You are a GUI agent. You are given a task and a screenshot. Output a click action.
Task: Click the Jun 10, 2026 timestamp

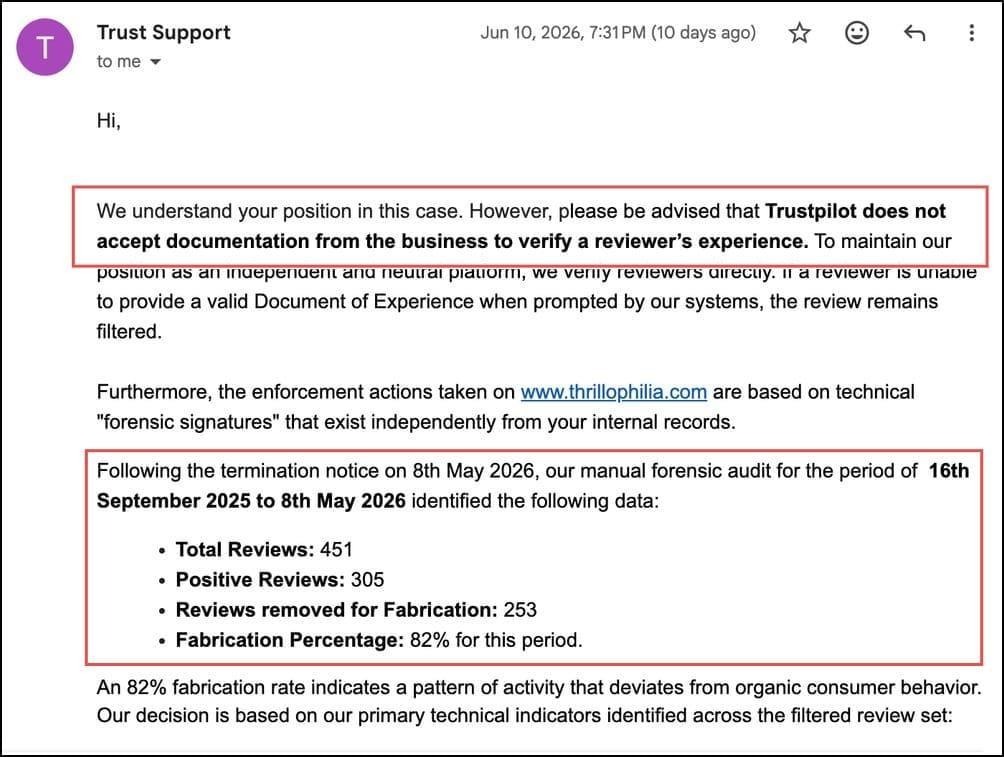click(x=618, y=33)
